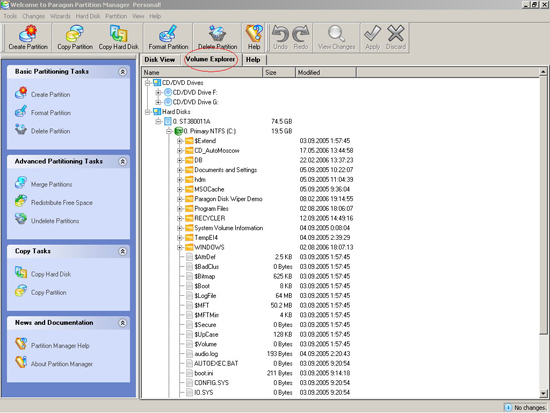Expand the Program Files folder node
550x413 pixels.
point(180,208)
